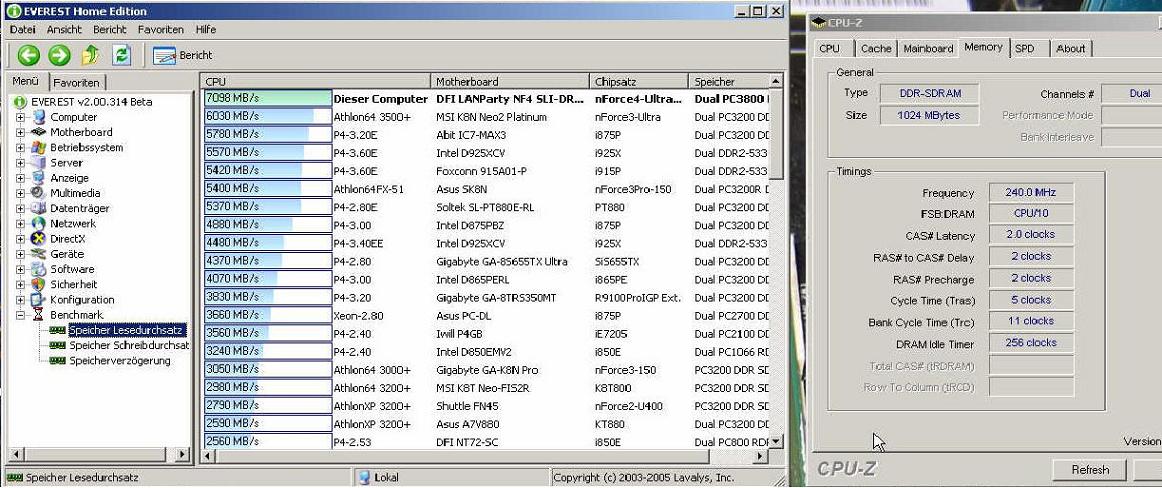The height and width of the screenshot is (488, 1162).
Task: Click the Speicherverzögerung memory chip icon
Action: pyautogui.click(x=58, y=361)
